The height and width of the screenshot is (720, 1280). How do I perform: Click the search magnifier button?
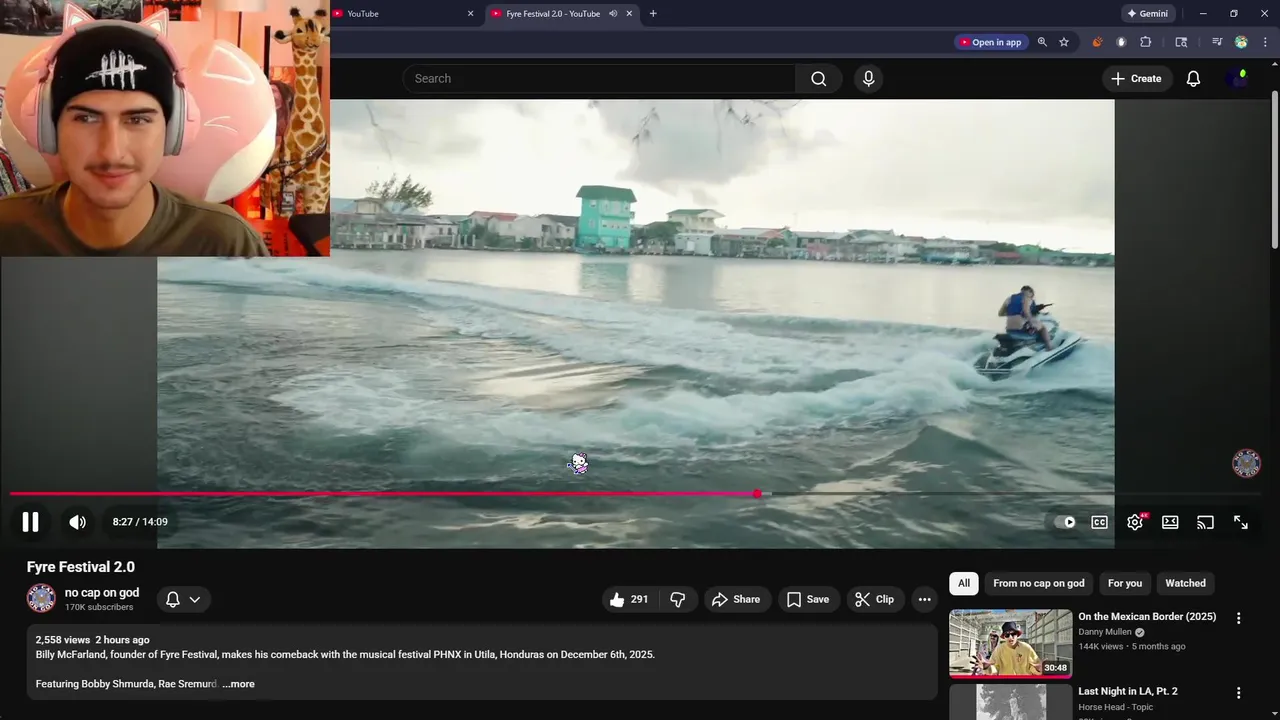tap(819, 79)
